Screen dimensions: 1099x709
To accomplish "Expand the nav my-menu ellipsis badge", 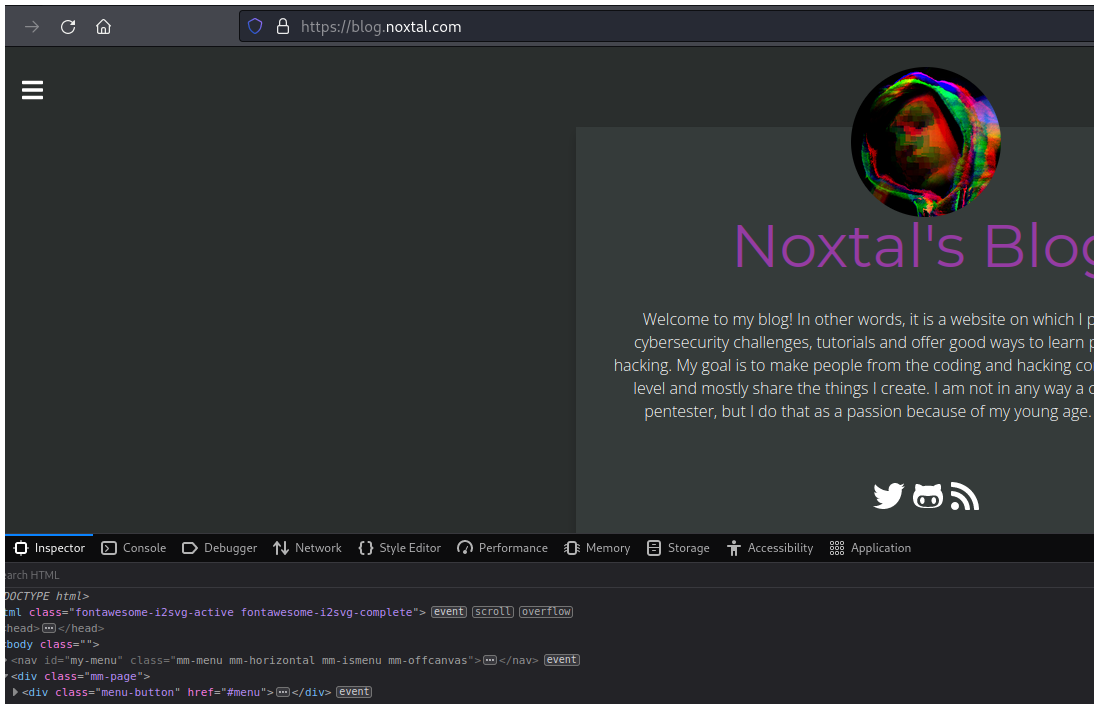I will 490,660.
